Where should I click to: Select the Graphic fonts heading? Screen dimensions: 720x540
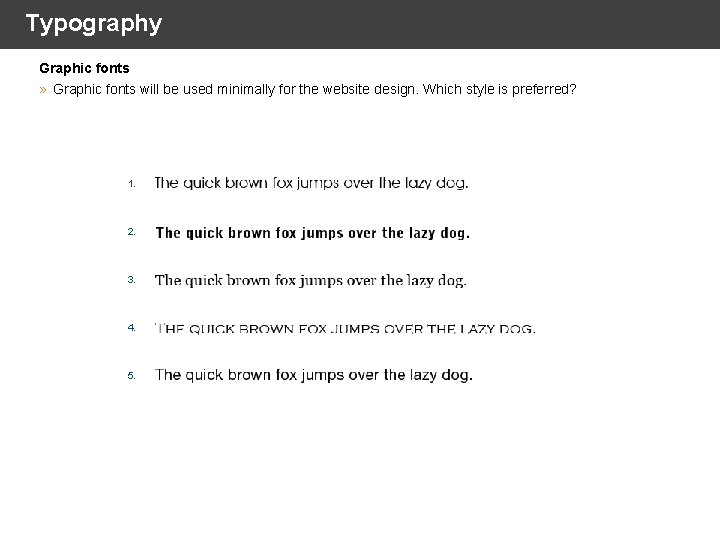[84, 68]
